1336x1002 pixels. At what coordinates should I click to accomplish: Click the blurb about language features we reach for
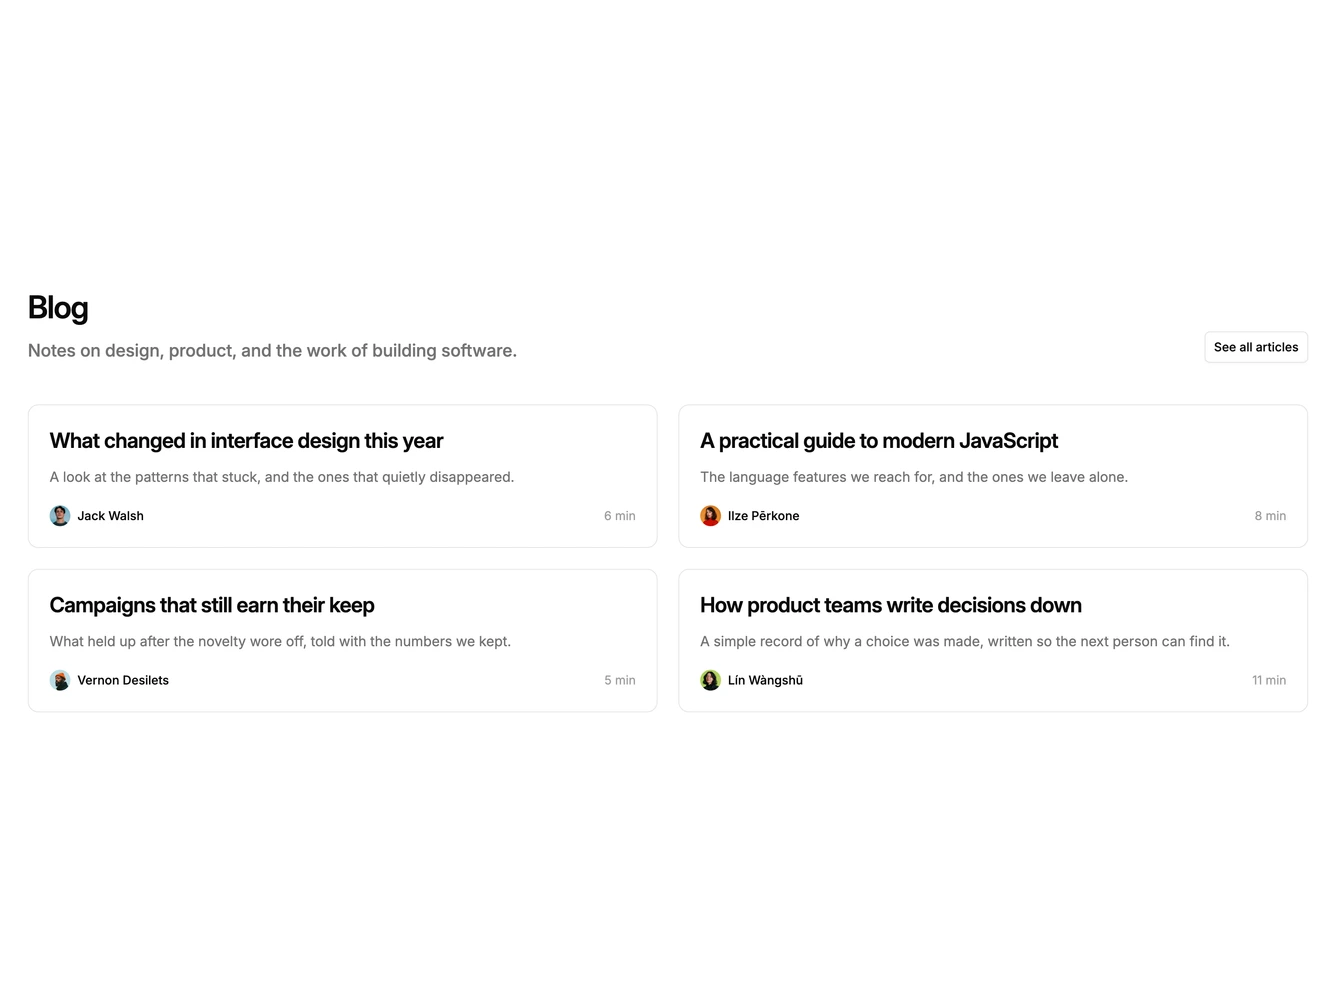coord(914,477)
